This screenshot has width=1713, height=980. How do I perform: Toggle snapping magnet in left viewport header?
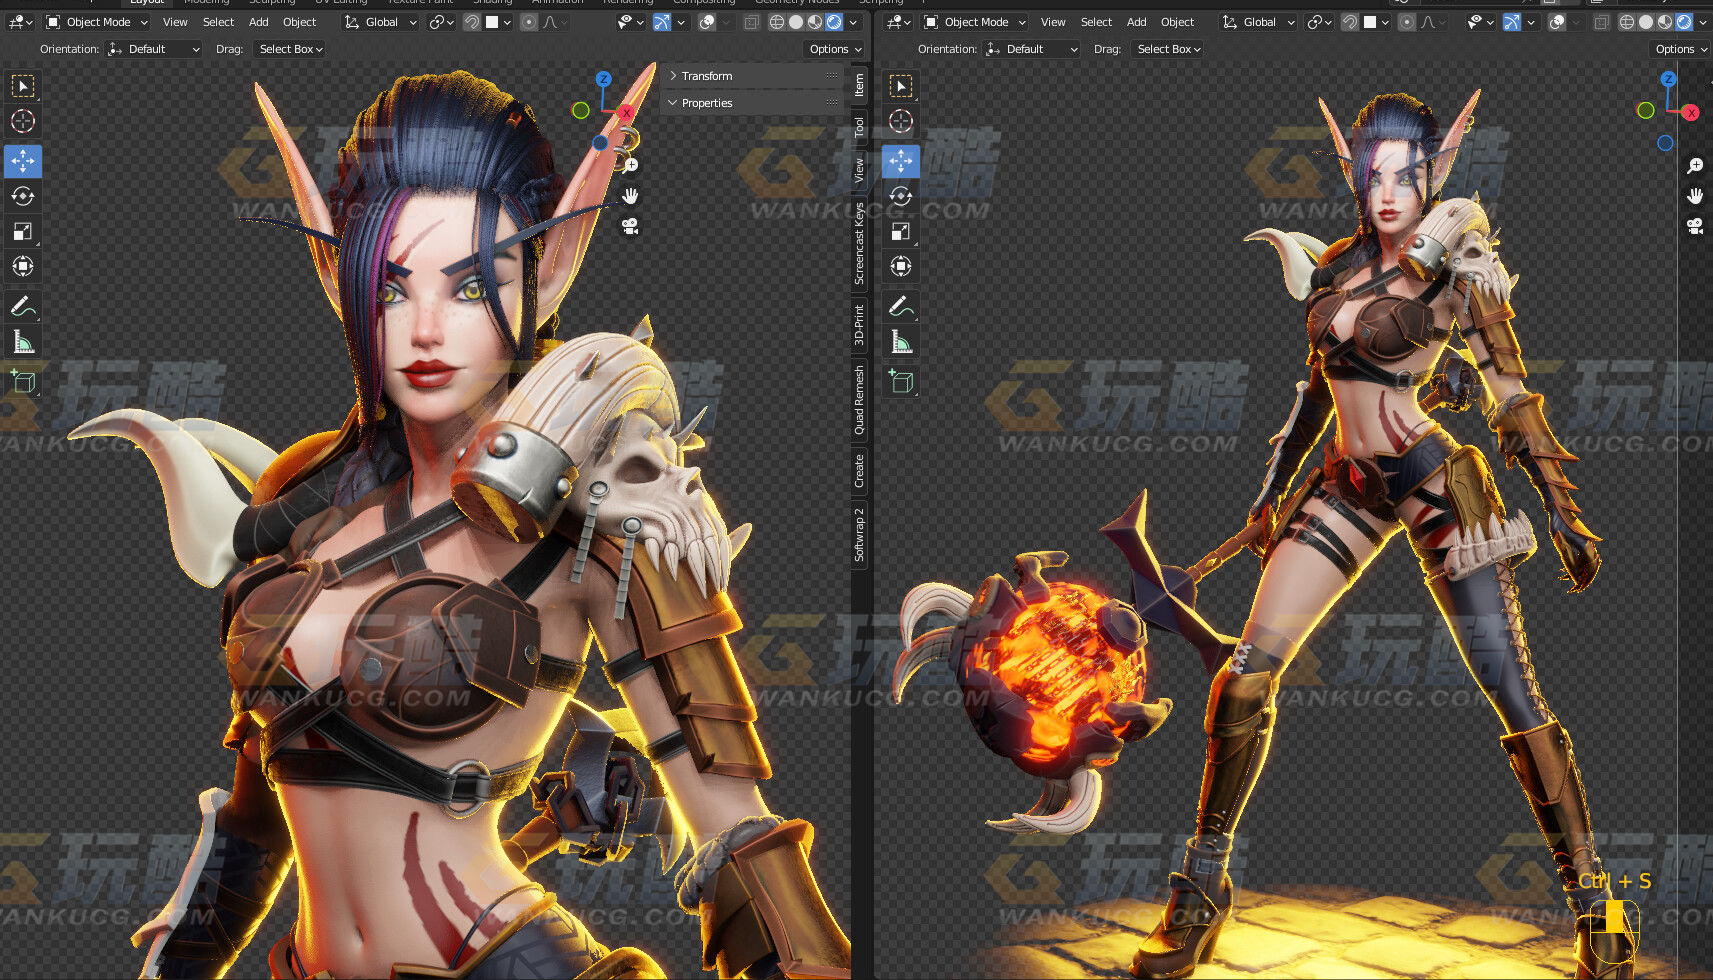472,22
